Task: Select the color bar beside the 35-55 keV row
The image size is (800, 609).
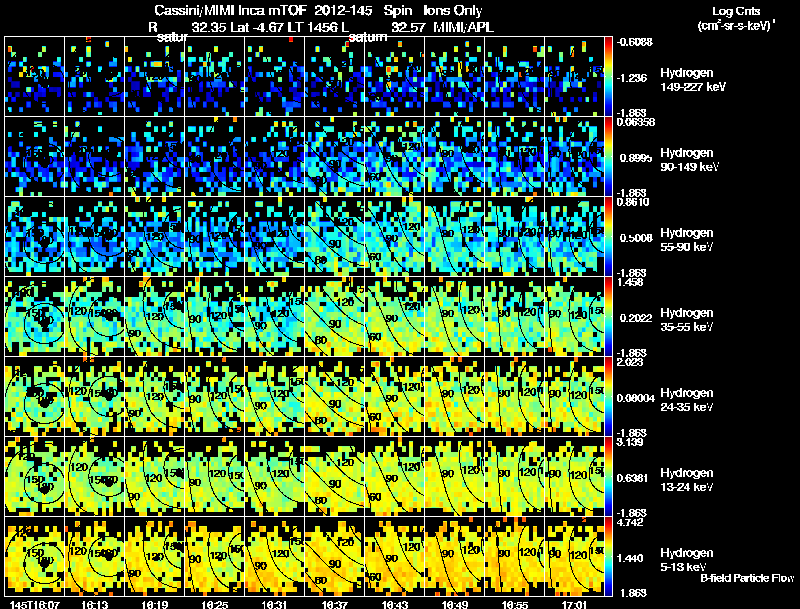Action: pos(608,316)
